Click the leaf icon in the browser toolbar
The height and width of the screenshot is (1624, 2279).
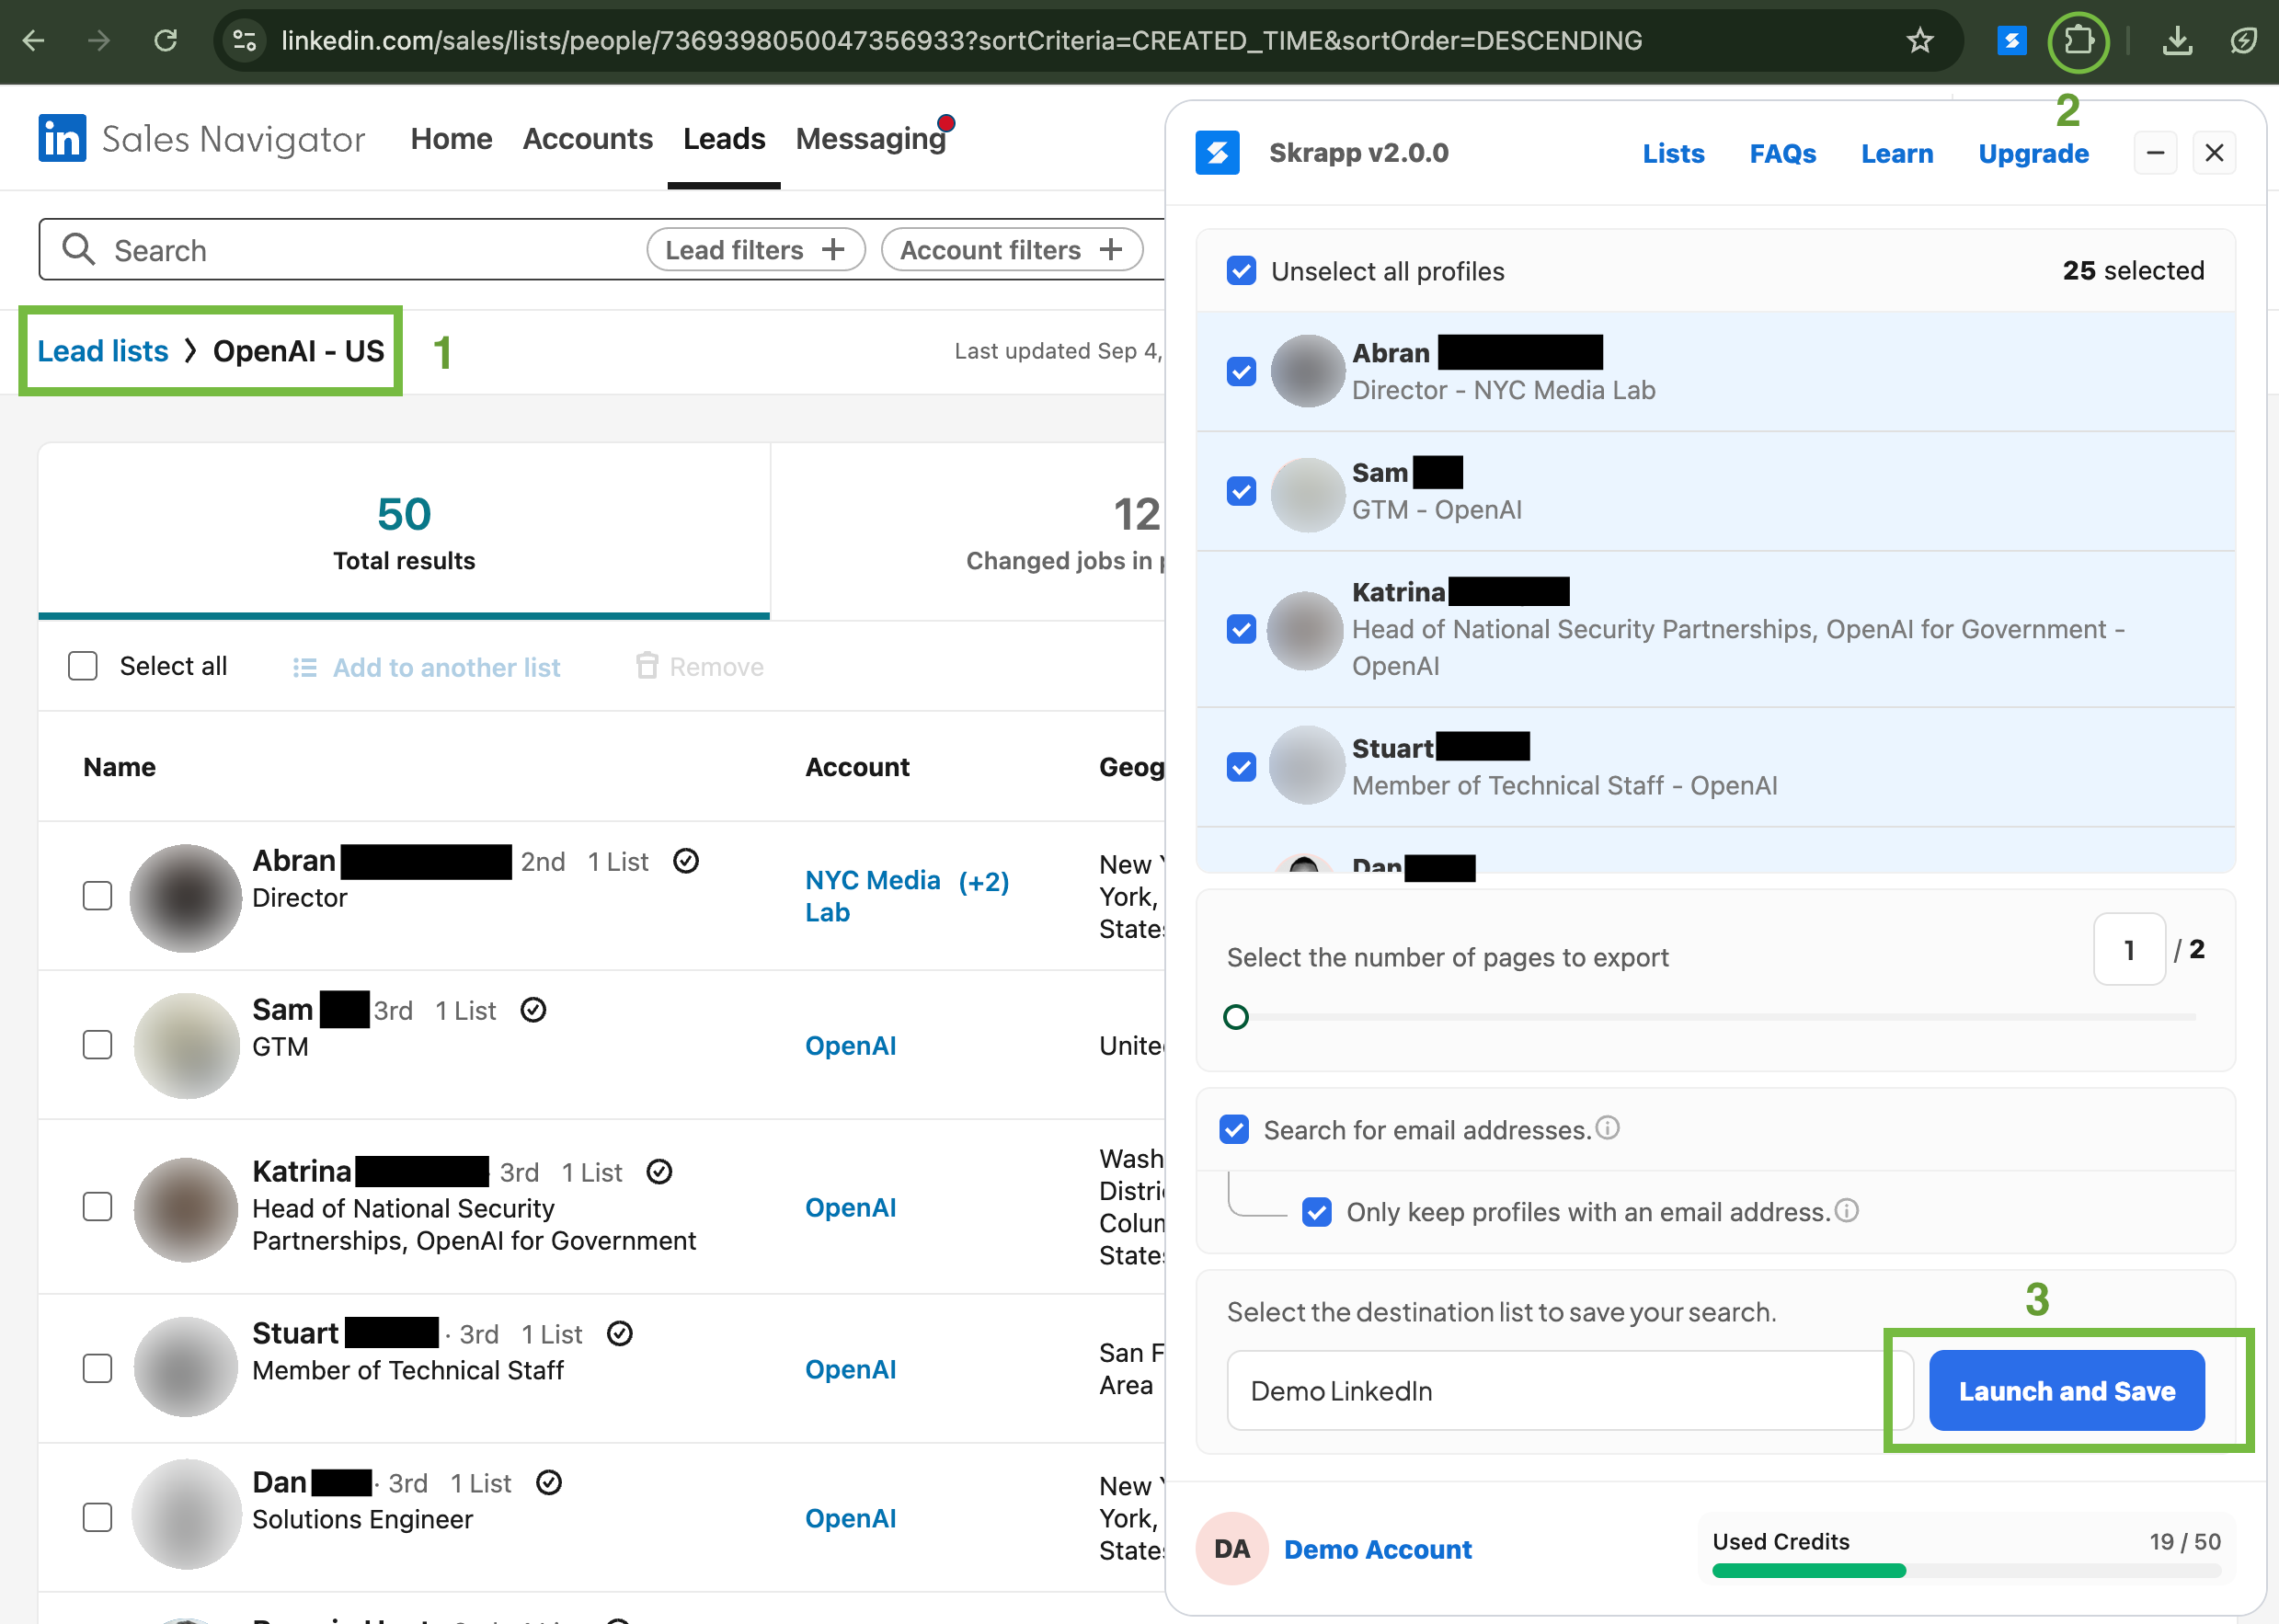tap(2243, 41)
